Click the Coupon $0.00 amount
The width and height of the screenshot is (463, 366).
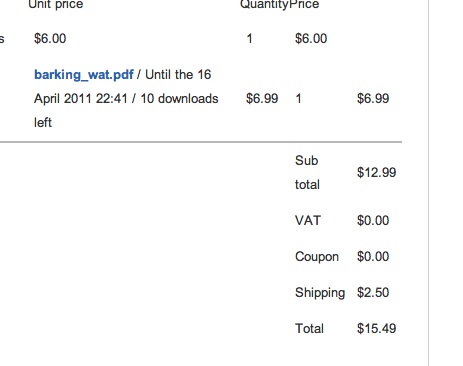point(373,257)
